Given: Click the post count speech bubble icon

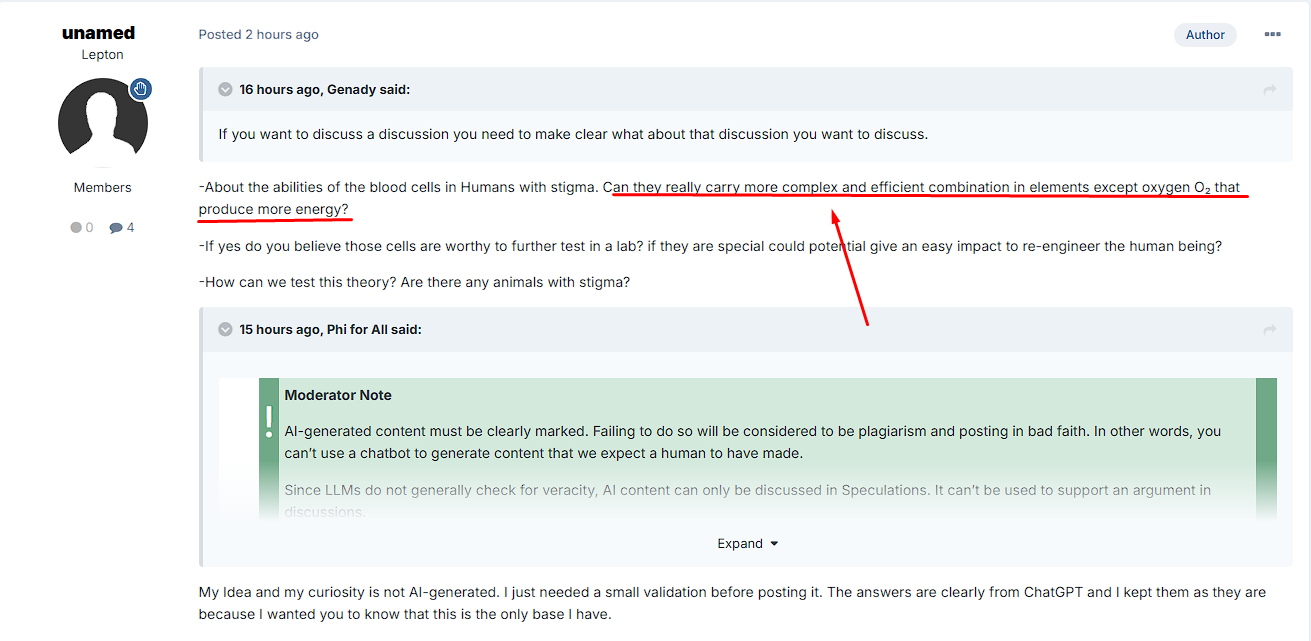Looking at the screenshot, I should 116,228.
